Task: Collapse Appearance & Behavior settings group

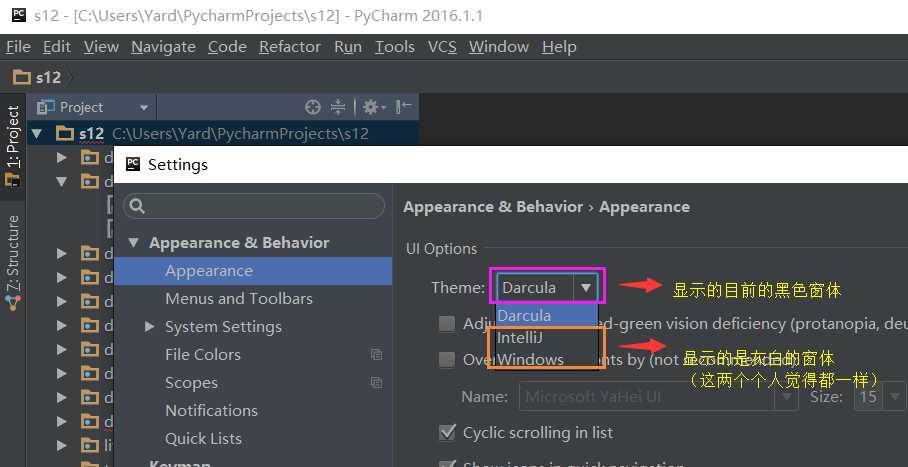Action: coord(134,243)
